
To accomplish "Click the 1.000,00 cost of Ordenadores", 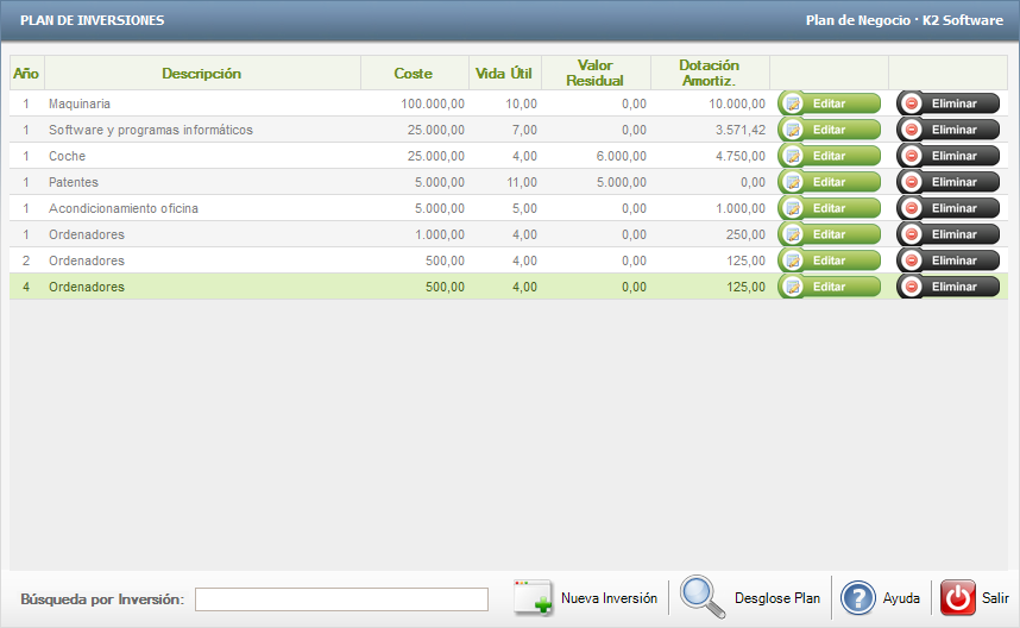I will click(440, 234).
